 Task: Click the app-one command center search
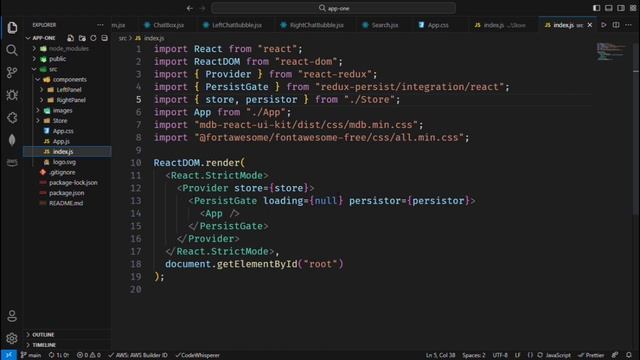click(333, 8)
